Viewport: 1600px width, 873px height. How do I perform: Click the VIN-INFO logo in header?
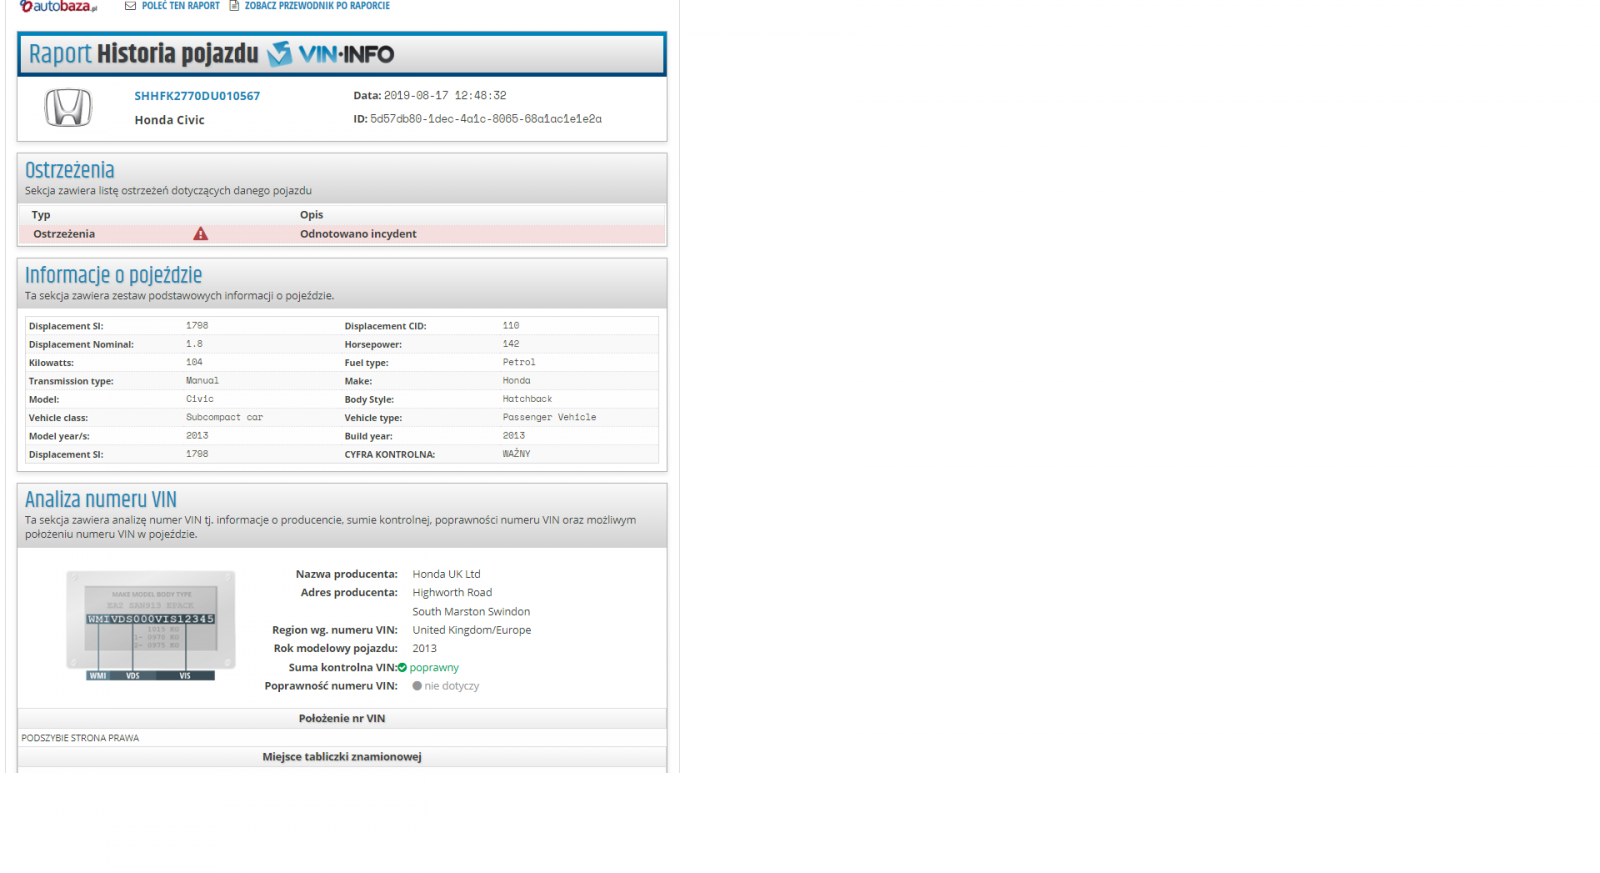click(332, 54)
